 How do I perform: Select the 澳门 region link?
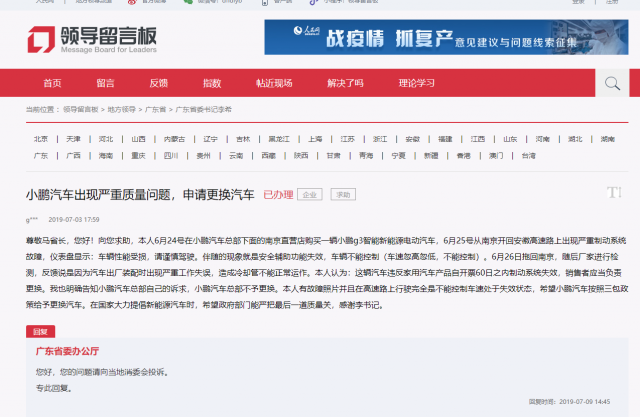(x=496, y=155)
